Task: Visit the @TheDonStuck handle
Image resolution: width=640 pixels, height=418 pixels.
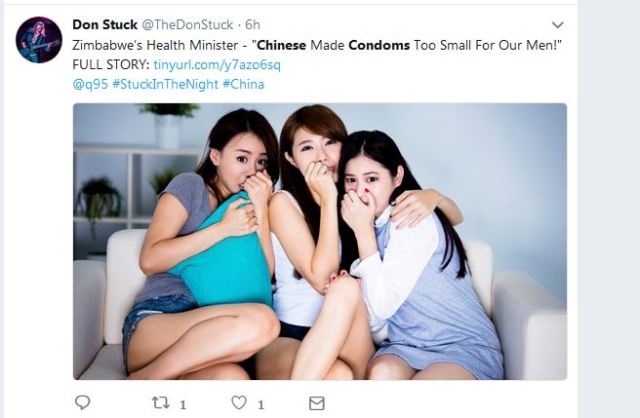Action: (x=187, y=24)
